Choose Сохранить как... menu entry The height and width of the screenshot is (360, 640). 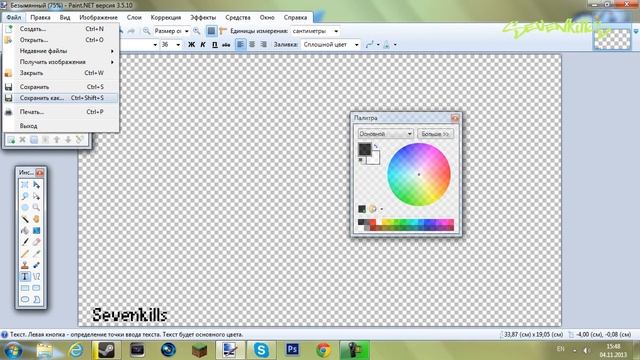(60, 98)
